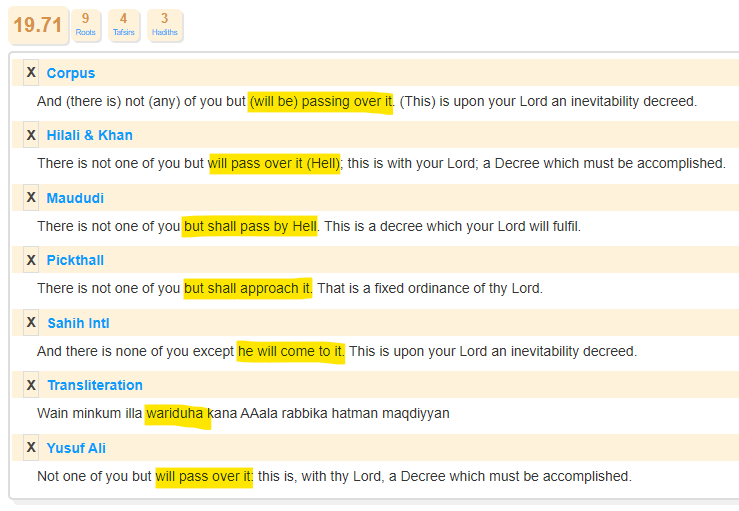Hide Sahih Intl translation using X
The height and width of the screenshot is (511, 739).
coord(31,323)
